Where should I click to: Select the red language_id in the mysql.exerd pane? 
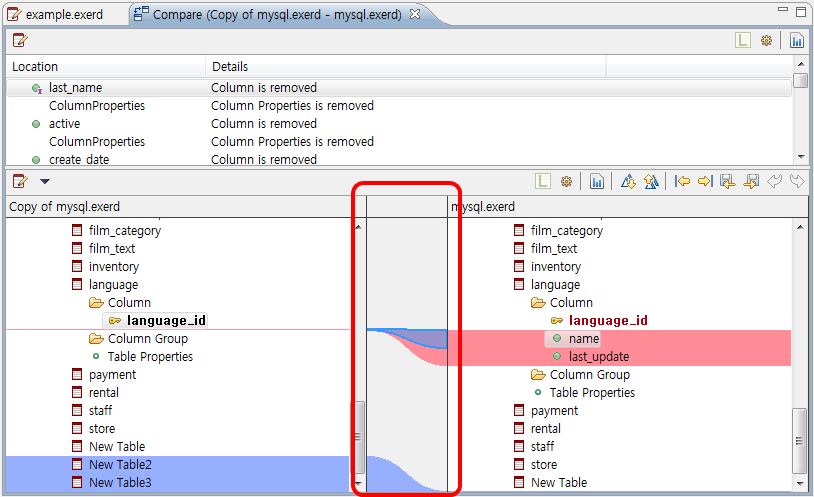point(608,320)
